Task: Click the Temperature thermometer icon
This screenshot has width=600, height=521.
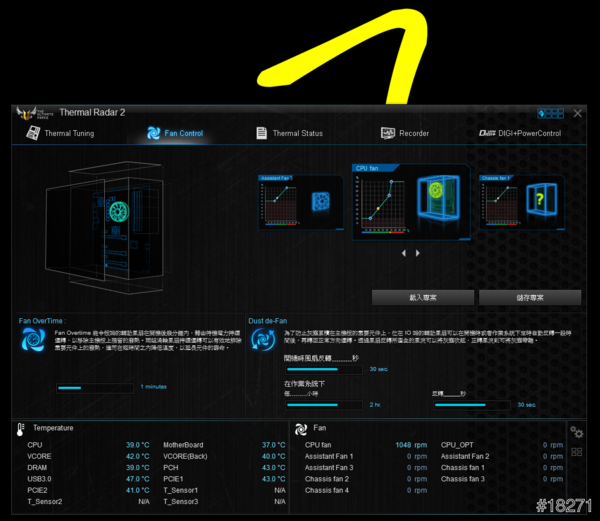Action: coord(20,430)
